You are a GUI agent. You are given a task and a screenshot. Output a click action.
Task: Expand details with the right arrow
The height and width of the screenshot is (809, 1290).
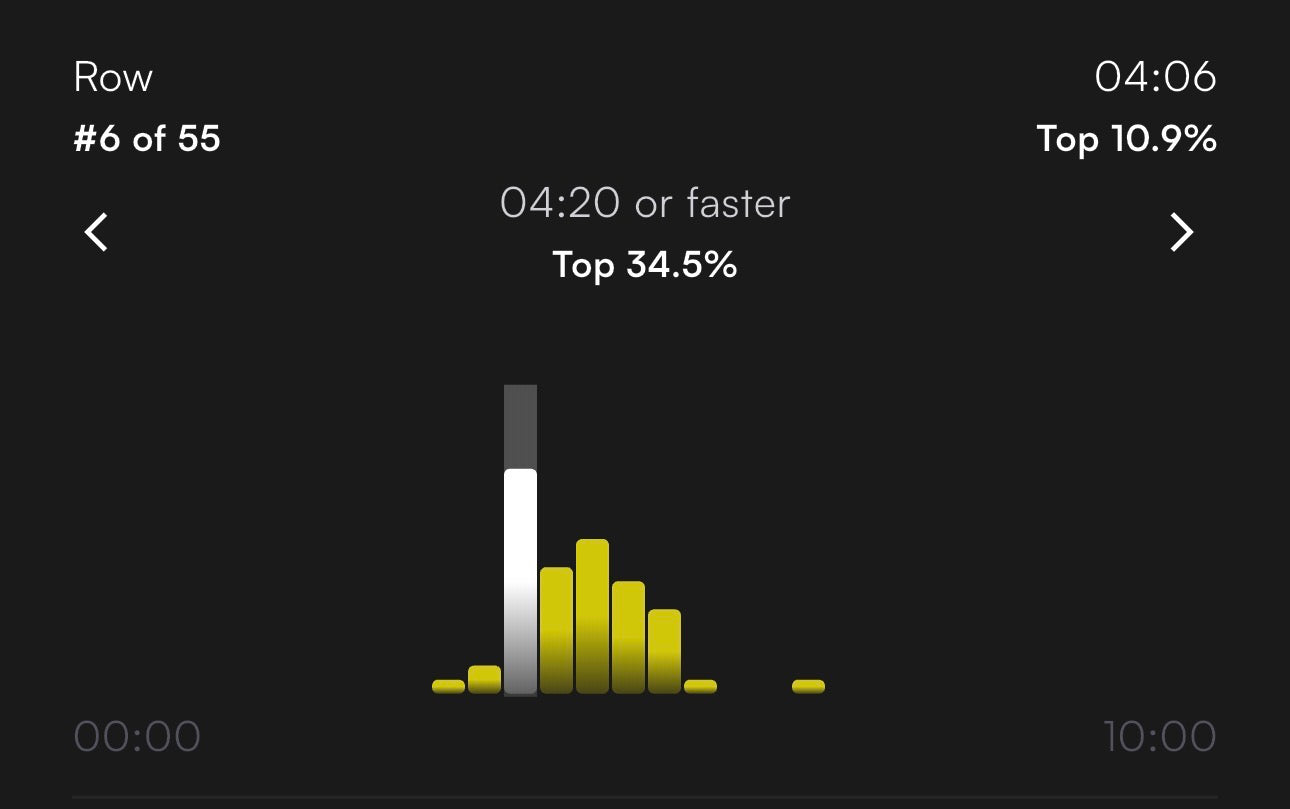[x=1182, y=232]
